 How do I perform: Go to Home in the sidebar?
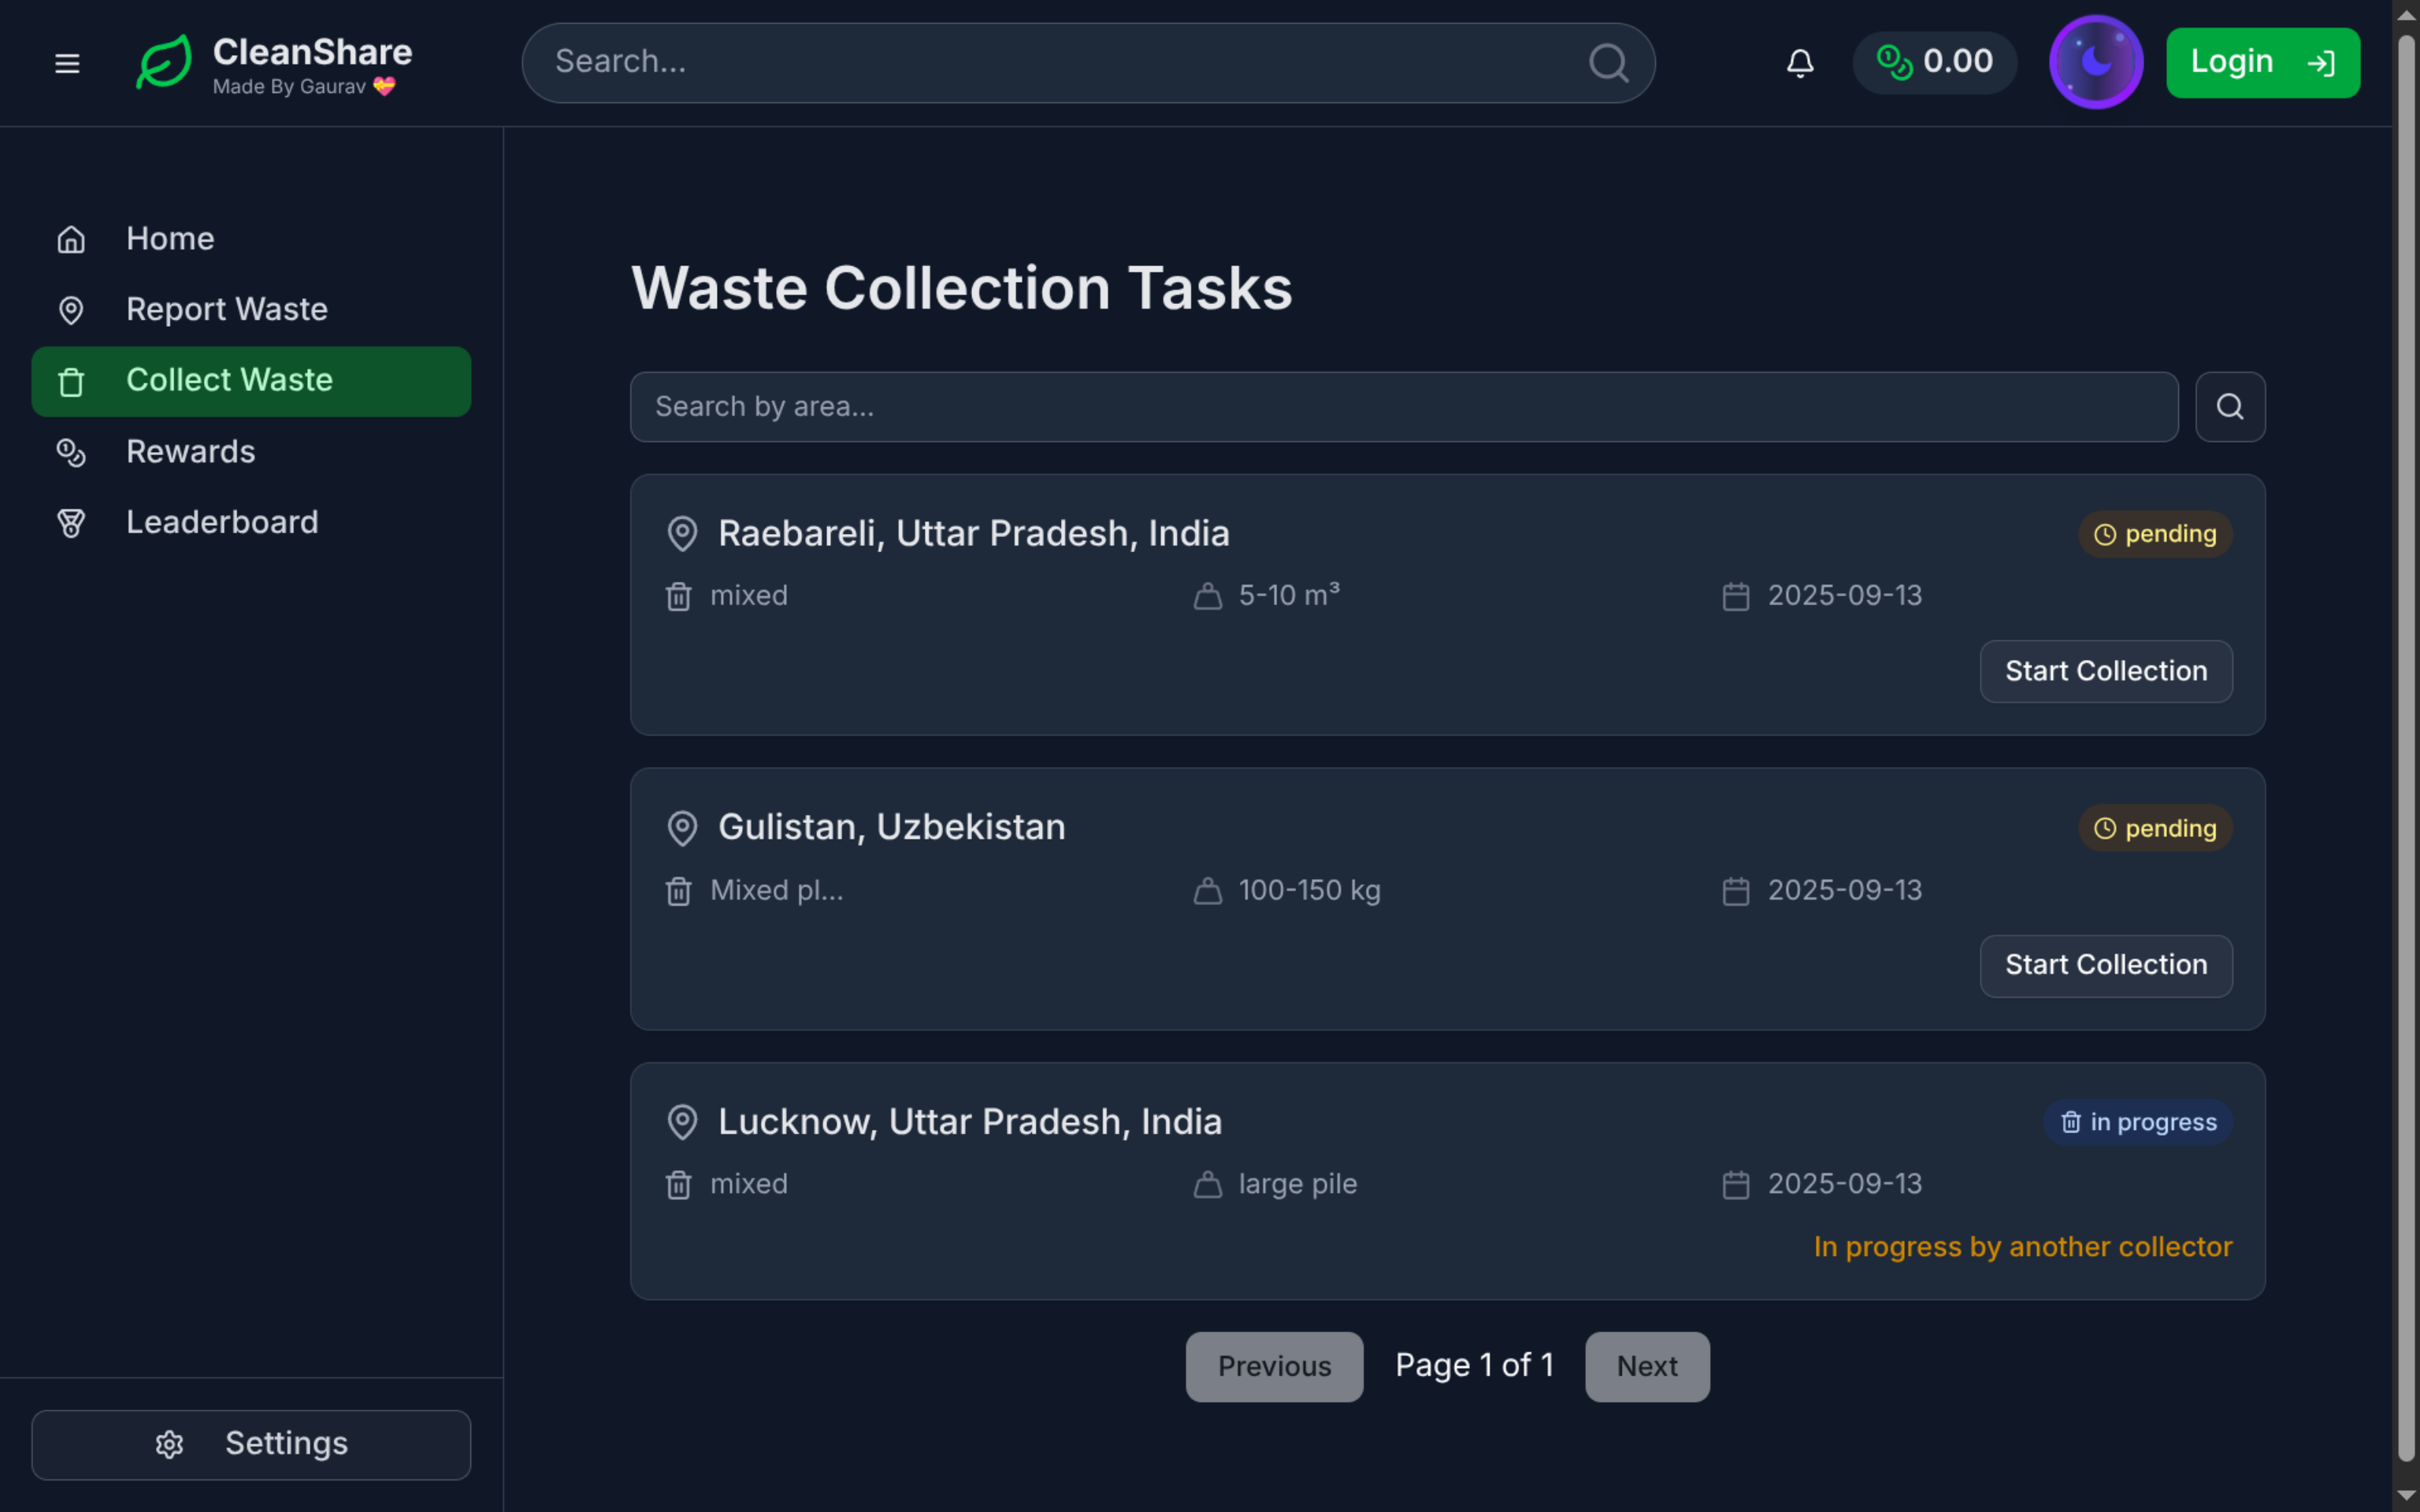170,239
